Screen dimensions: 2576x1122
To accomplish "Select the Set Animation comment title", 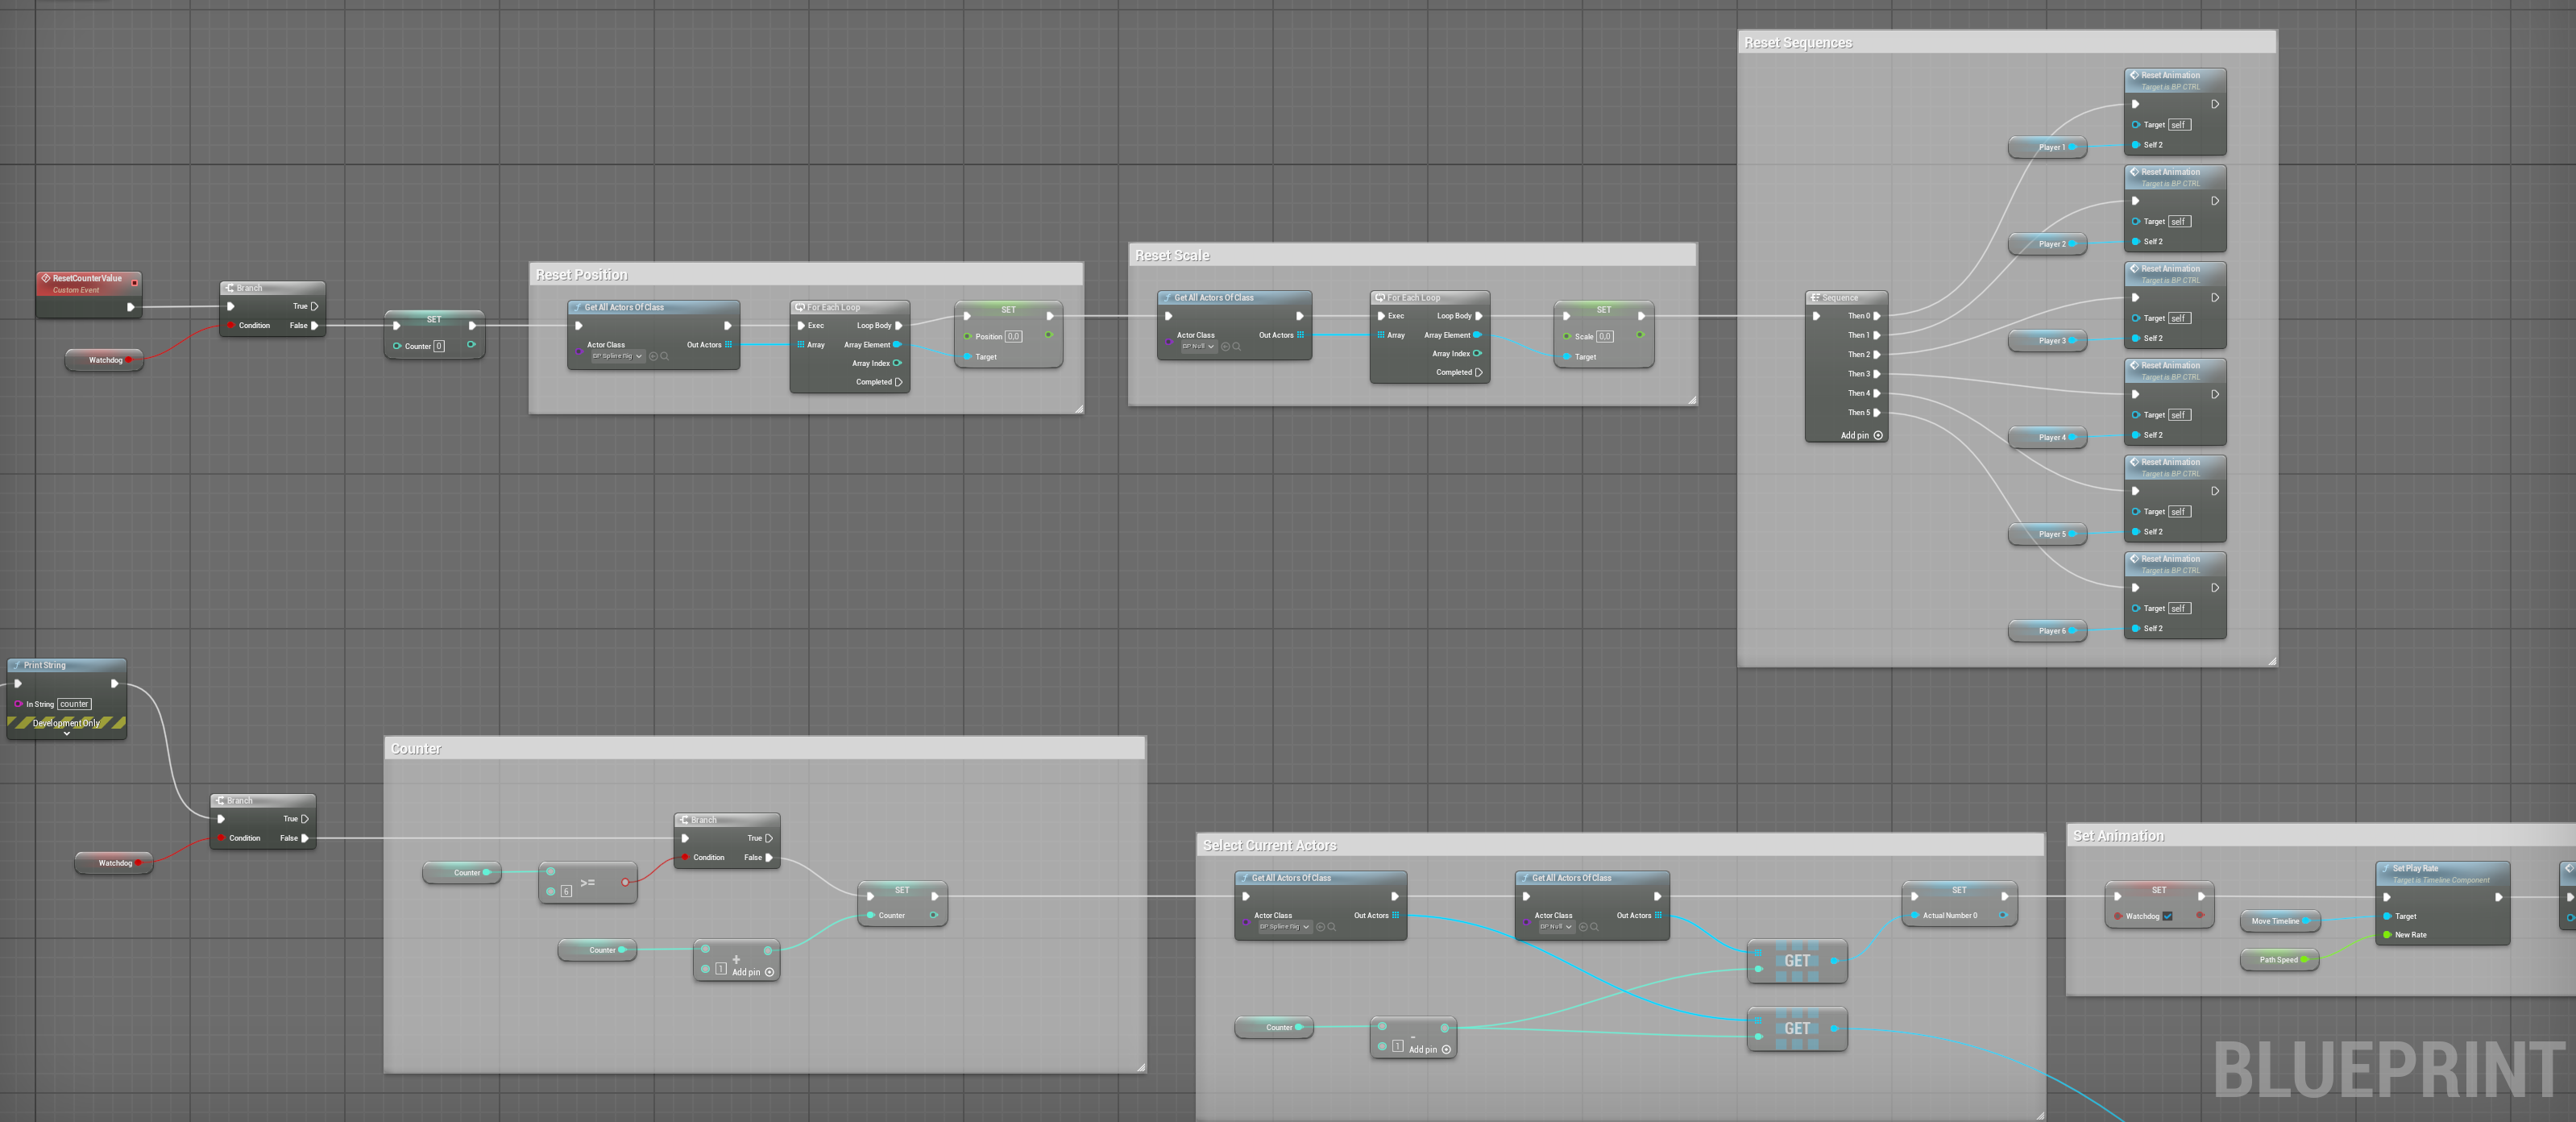I will point(2118,836).
